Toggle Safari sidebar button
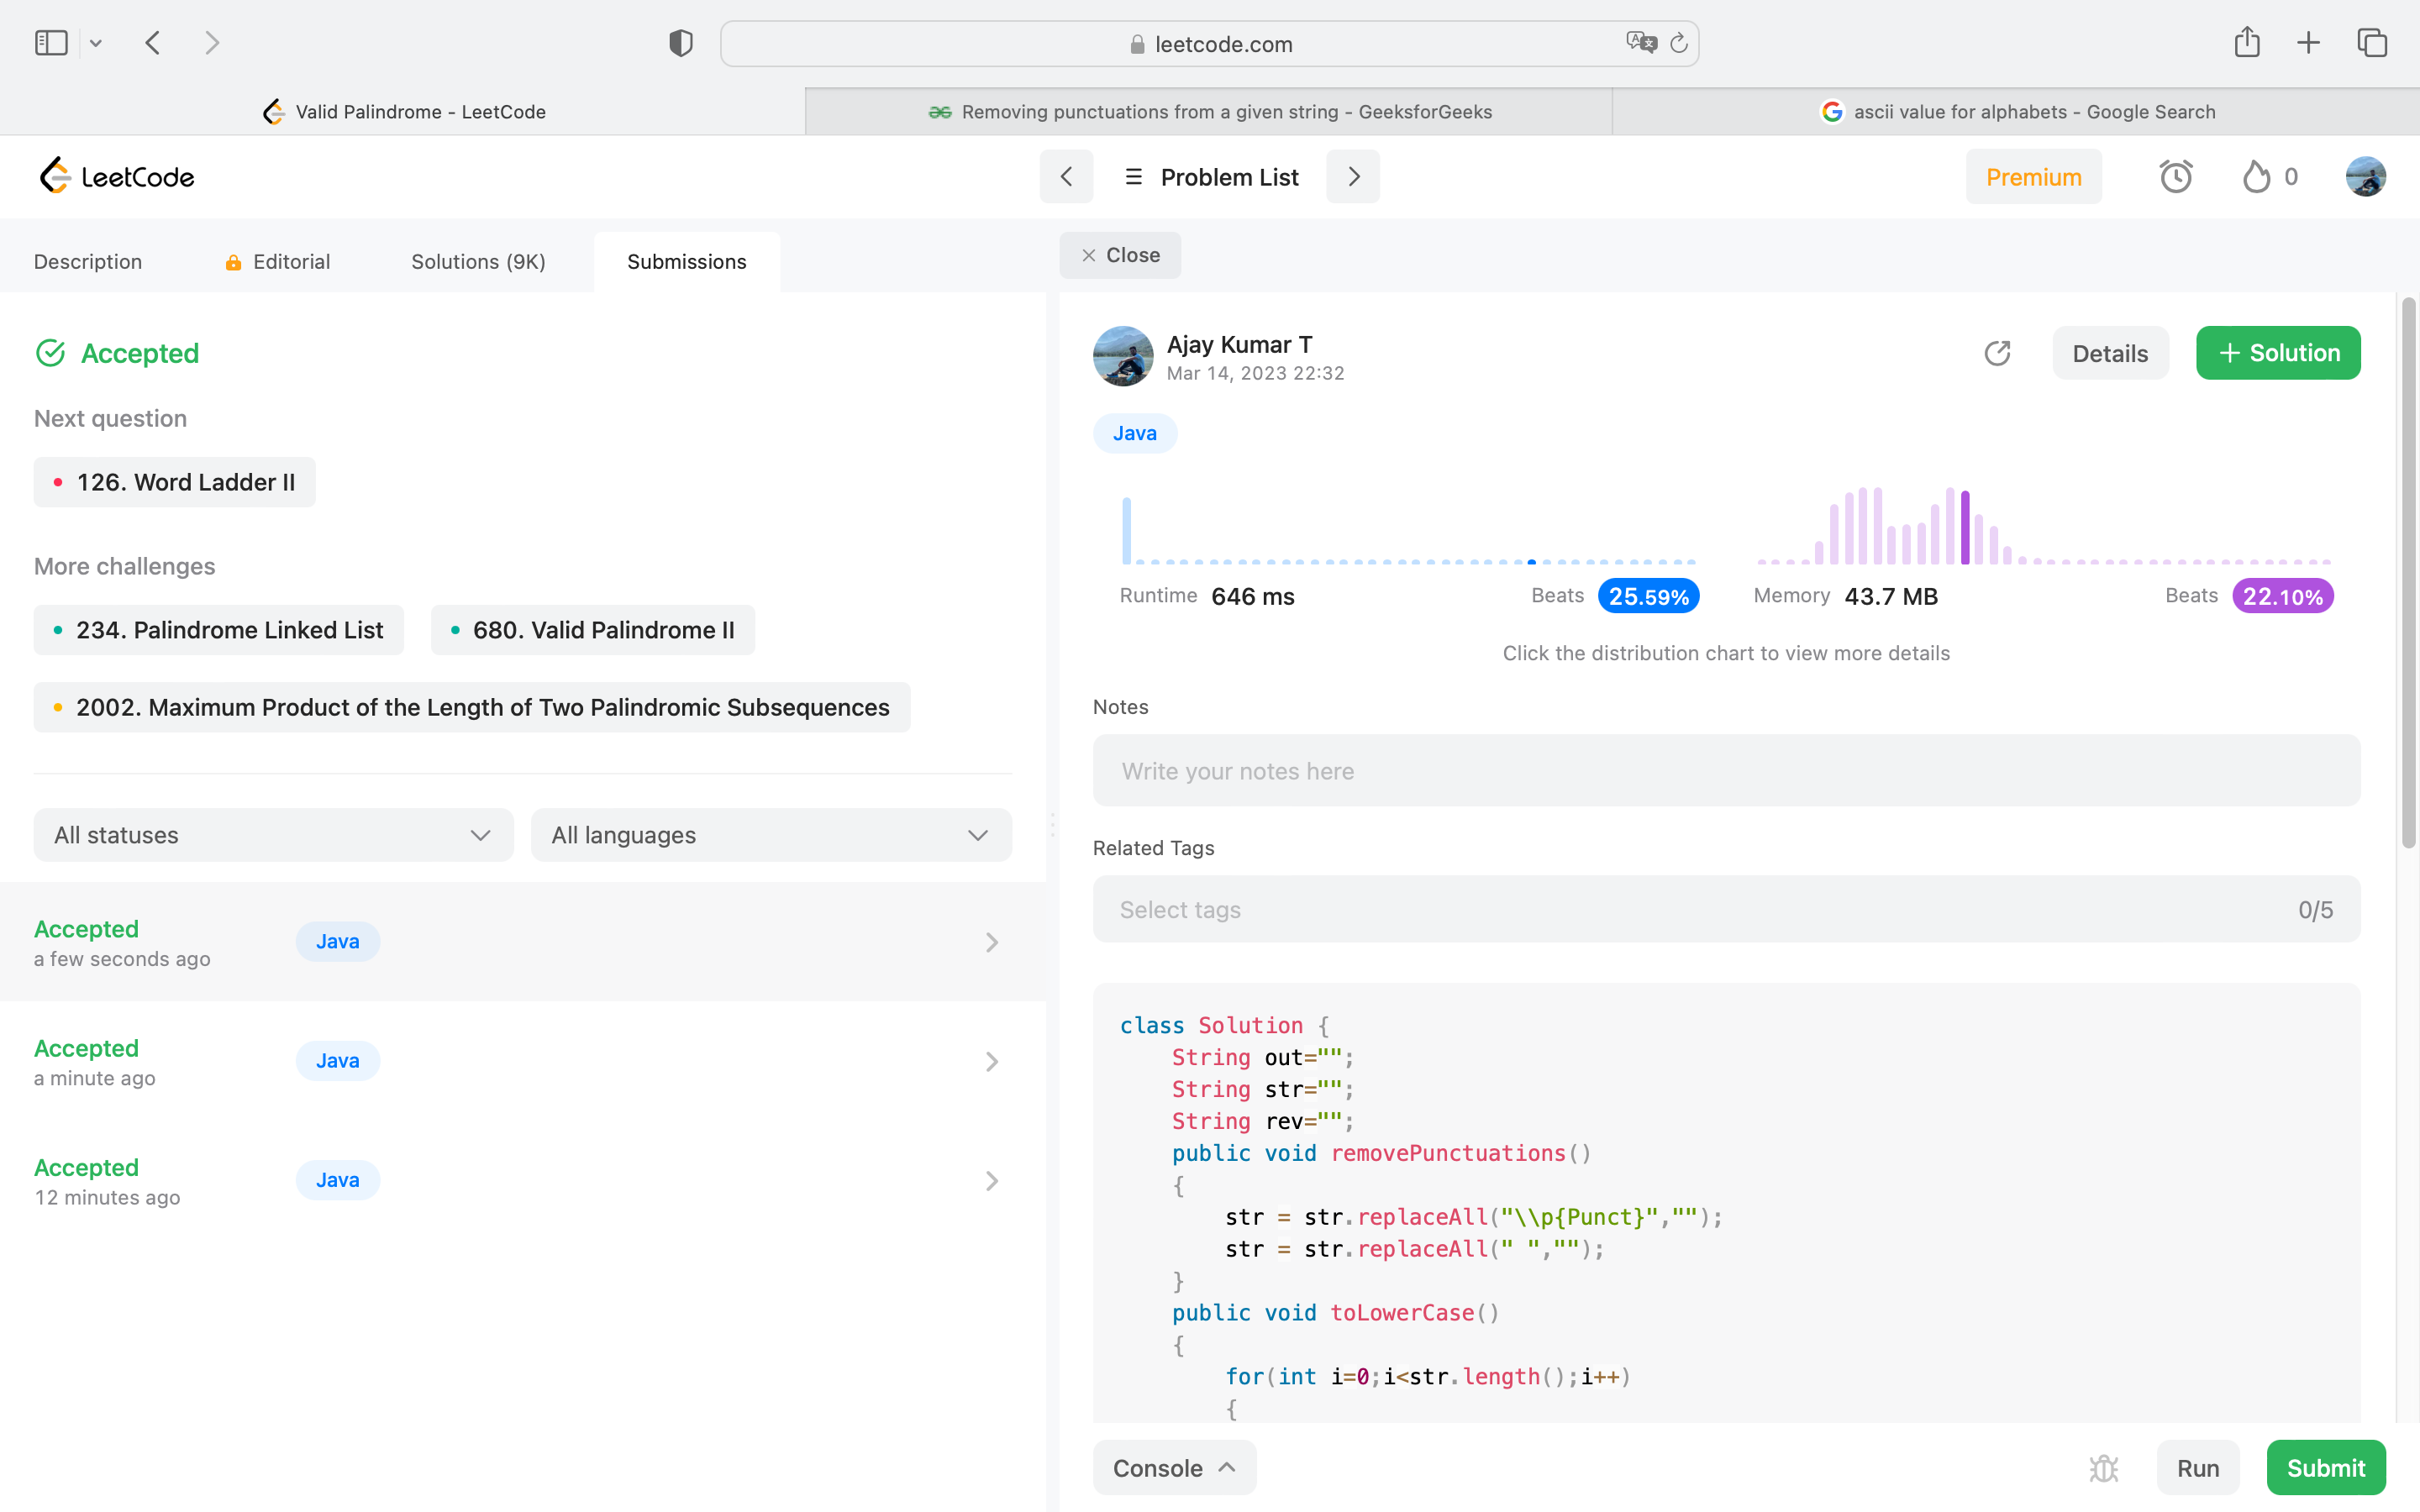This screenshot has height=1512, width=2420. [x=51, y=43]
